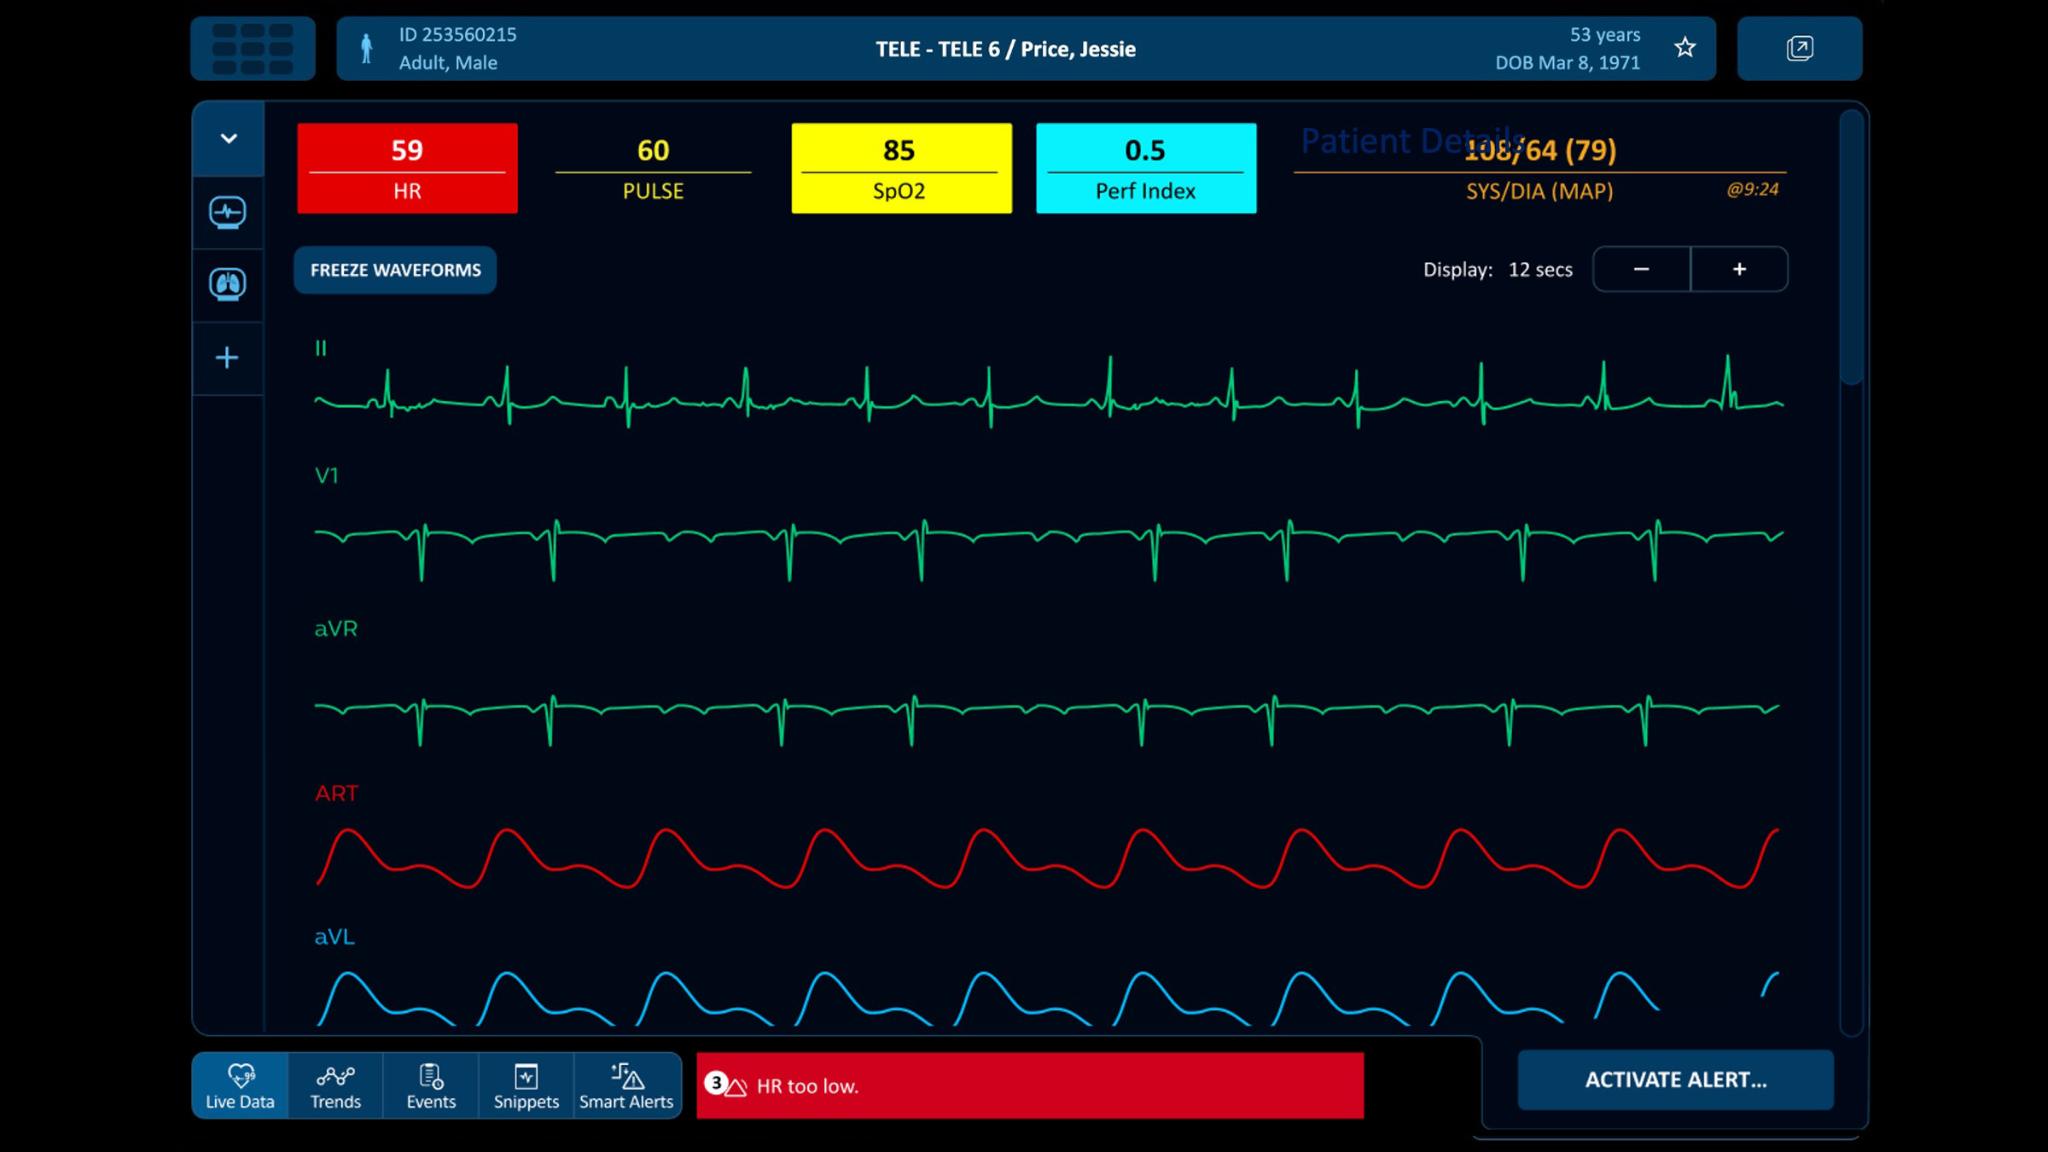Click the red HR value tile
This screenshot has width=2048, height=1152.
pyautogui.click(x=407, y=168)
